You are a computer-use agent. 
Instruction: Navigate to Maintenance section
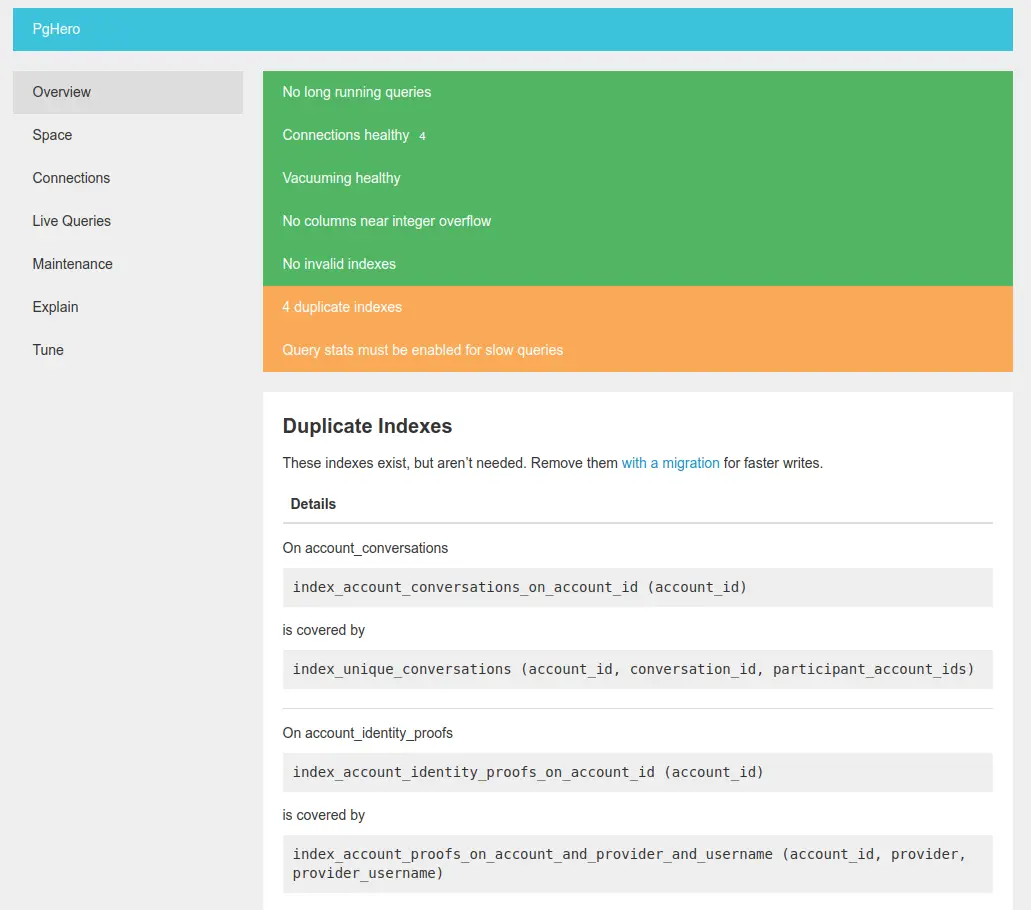128,264
